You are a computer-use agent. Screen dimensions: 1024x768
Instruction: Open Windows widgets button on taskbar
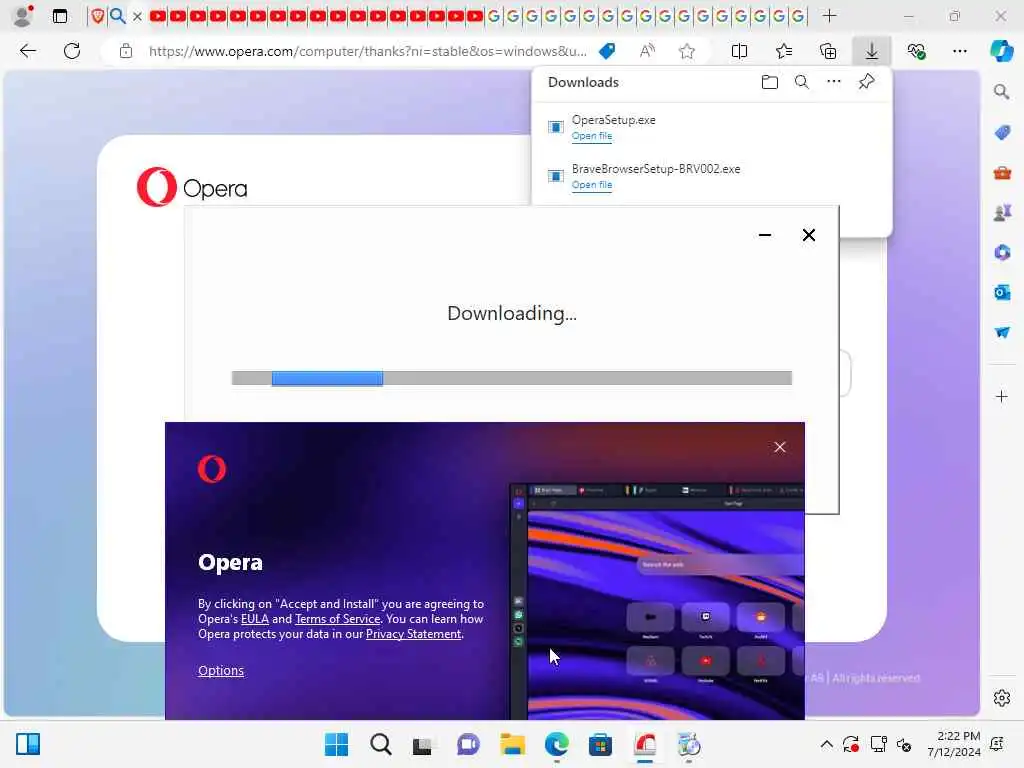tap(28, 744)
